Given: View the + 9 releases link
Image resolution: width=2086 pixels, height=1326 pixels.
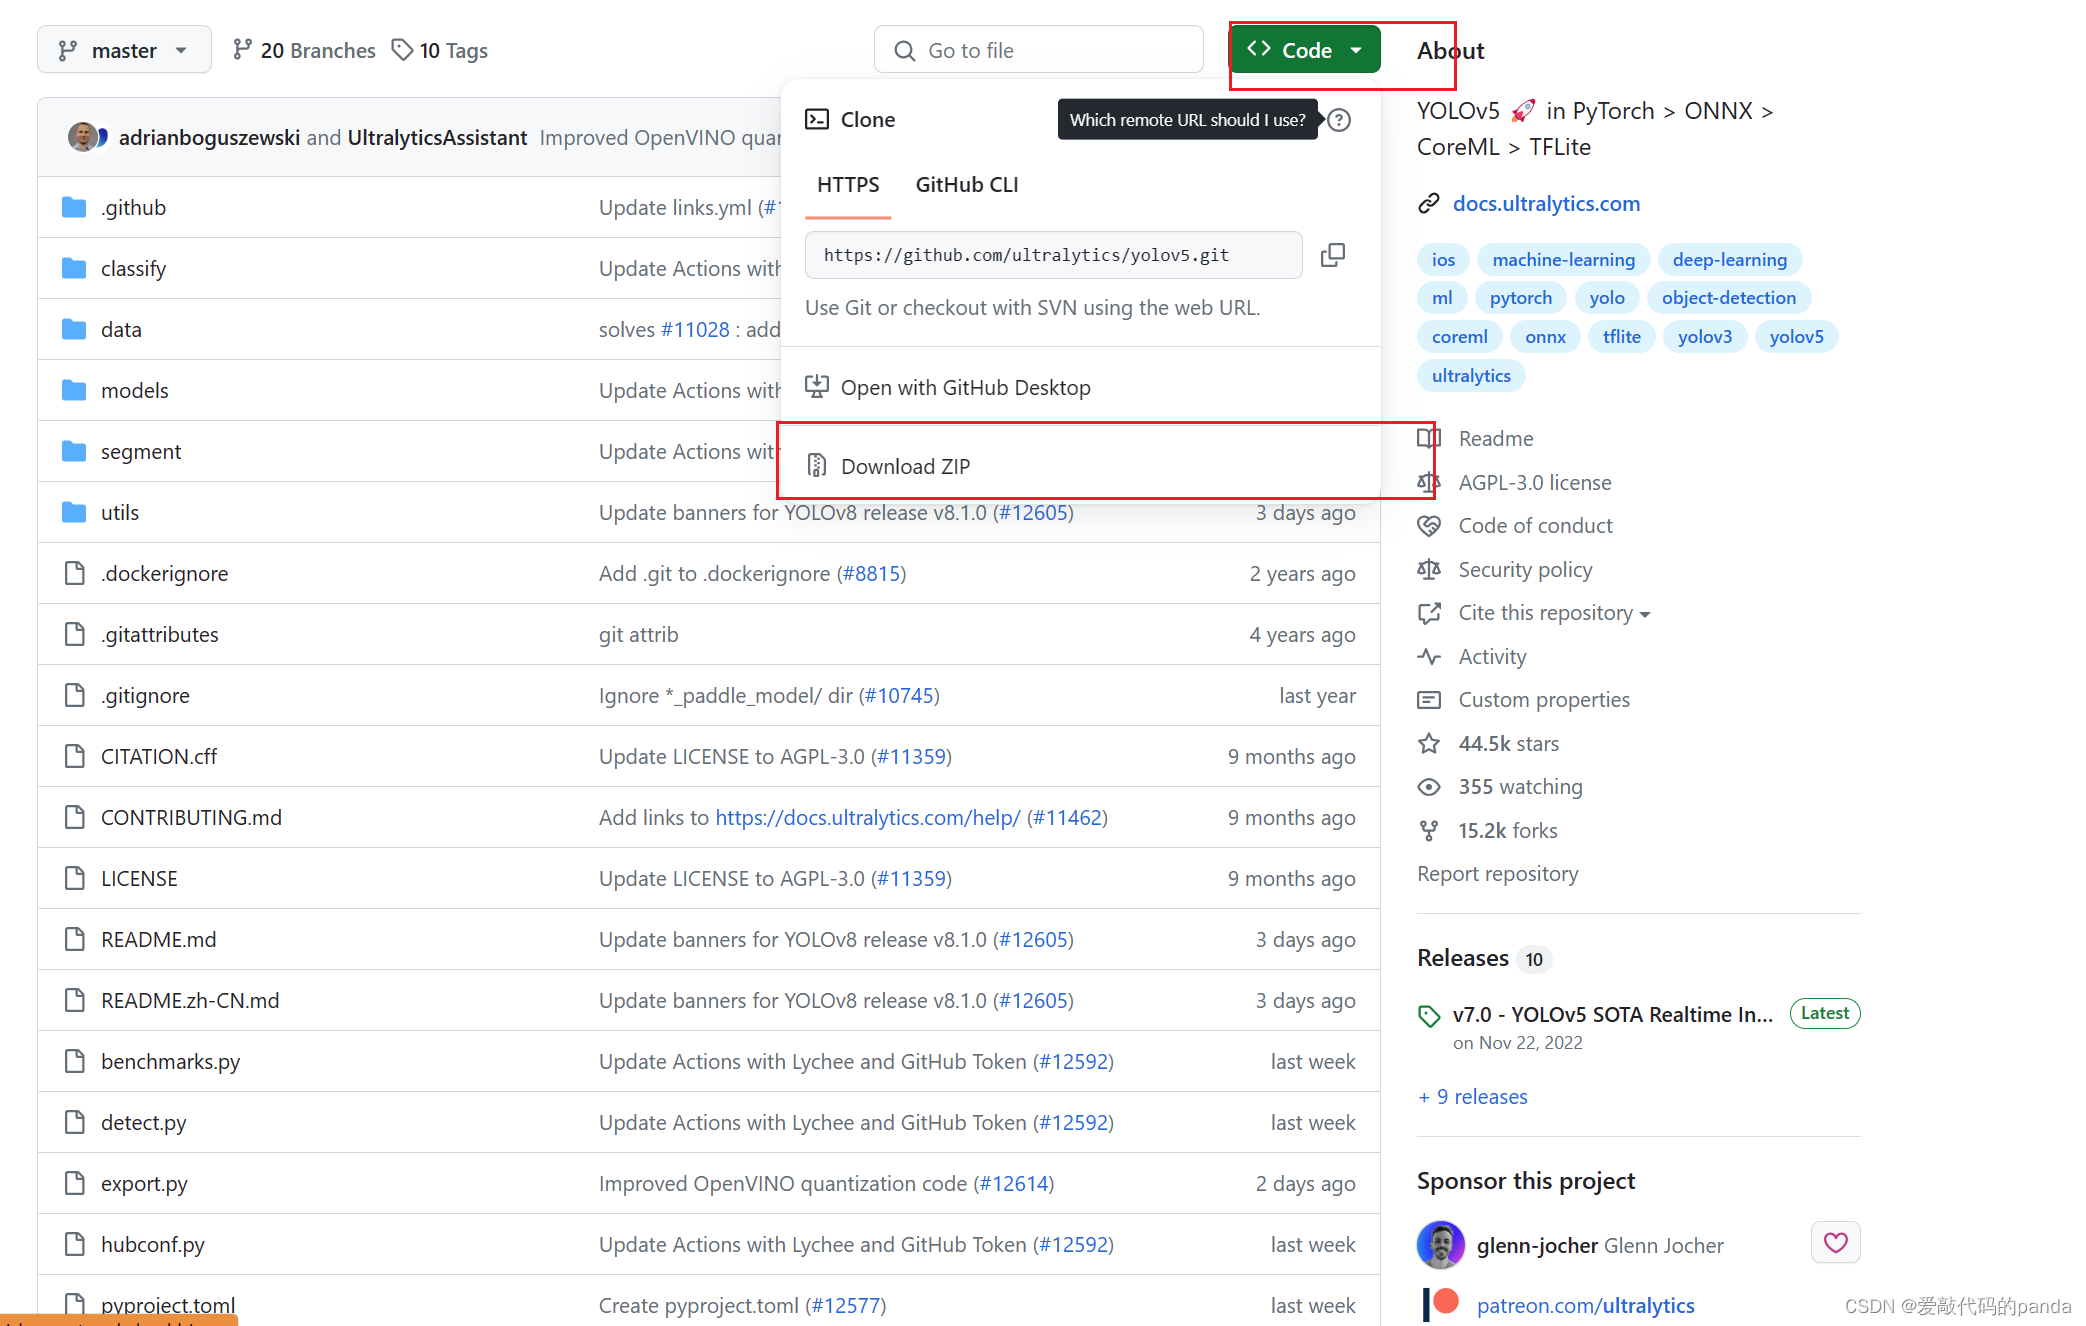Looking at the screenshot, I should point(1473,1097).
